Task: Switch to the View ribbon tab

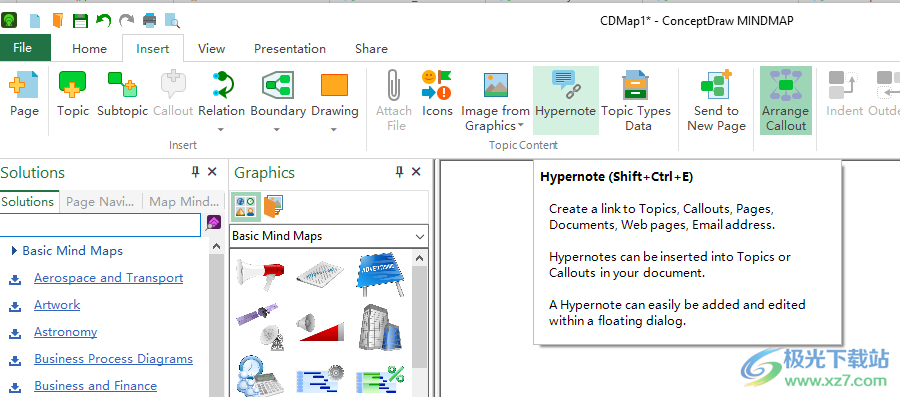Action: [x=211, y=49]
